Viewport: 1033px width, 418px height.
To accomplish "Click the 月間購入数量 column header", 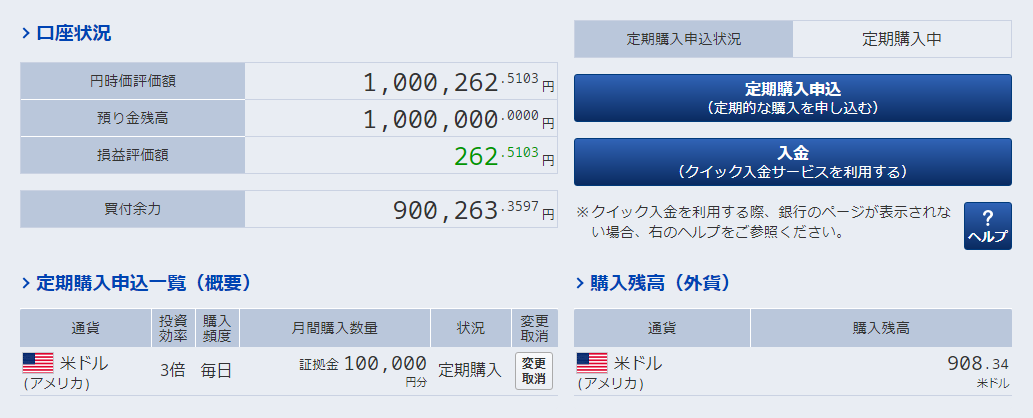I will 335,328.
